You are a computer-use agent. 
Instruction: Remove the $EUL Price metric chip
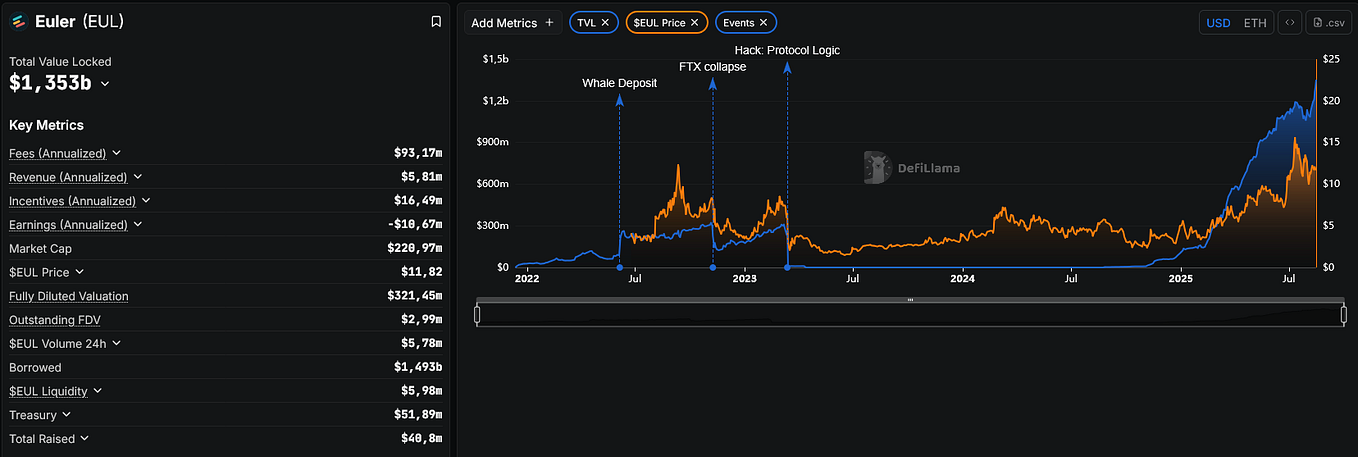coord(694,22)
